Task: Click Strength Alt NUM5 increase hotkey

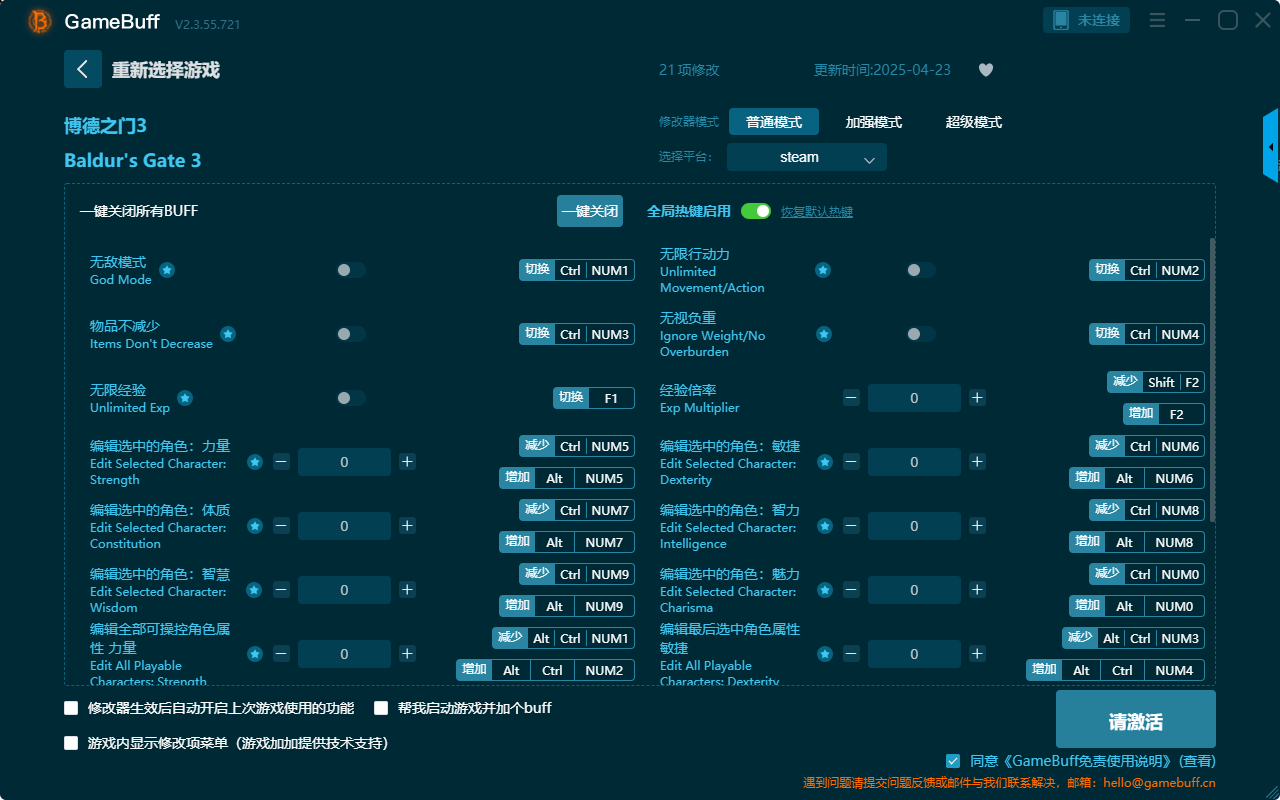Action: (567, 478)
